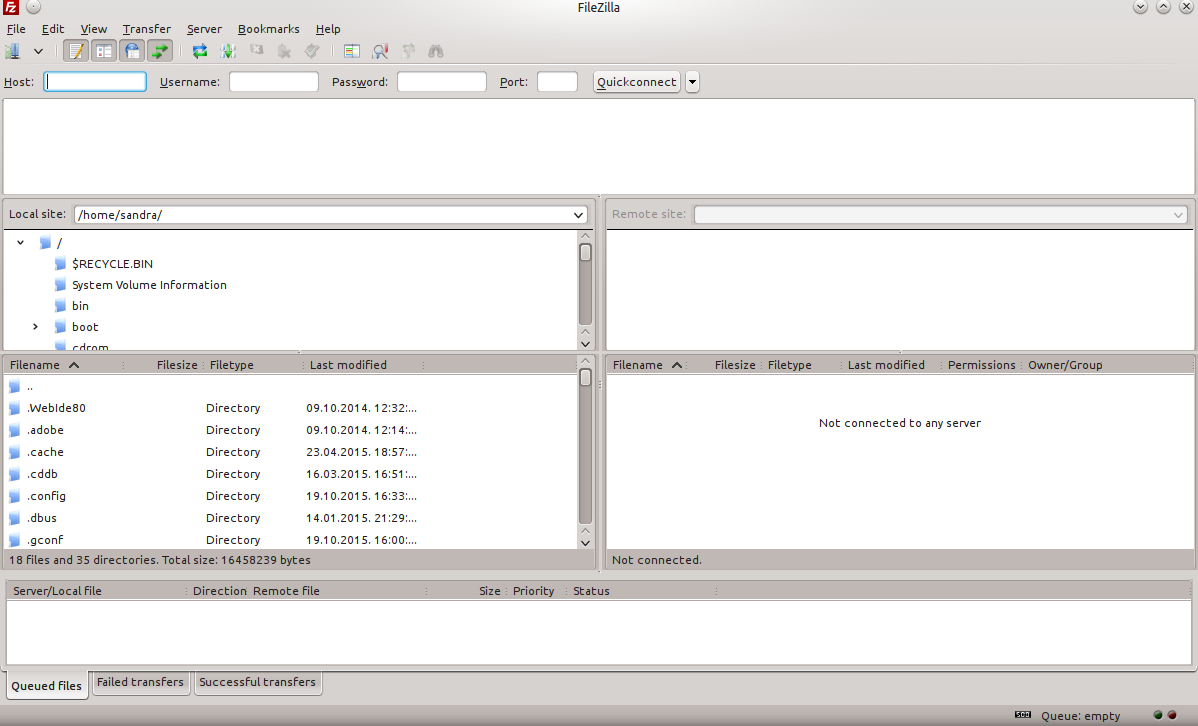Click the cancel current operation icon
Screen dimensions: 1198x726
pos(257,51)
